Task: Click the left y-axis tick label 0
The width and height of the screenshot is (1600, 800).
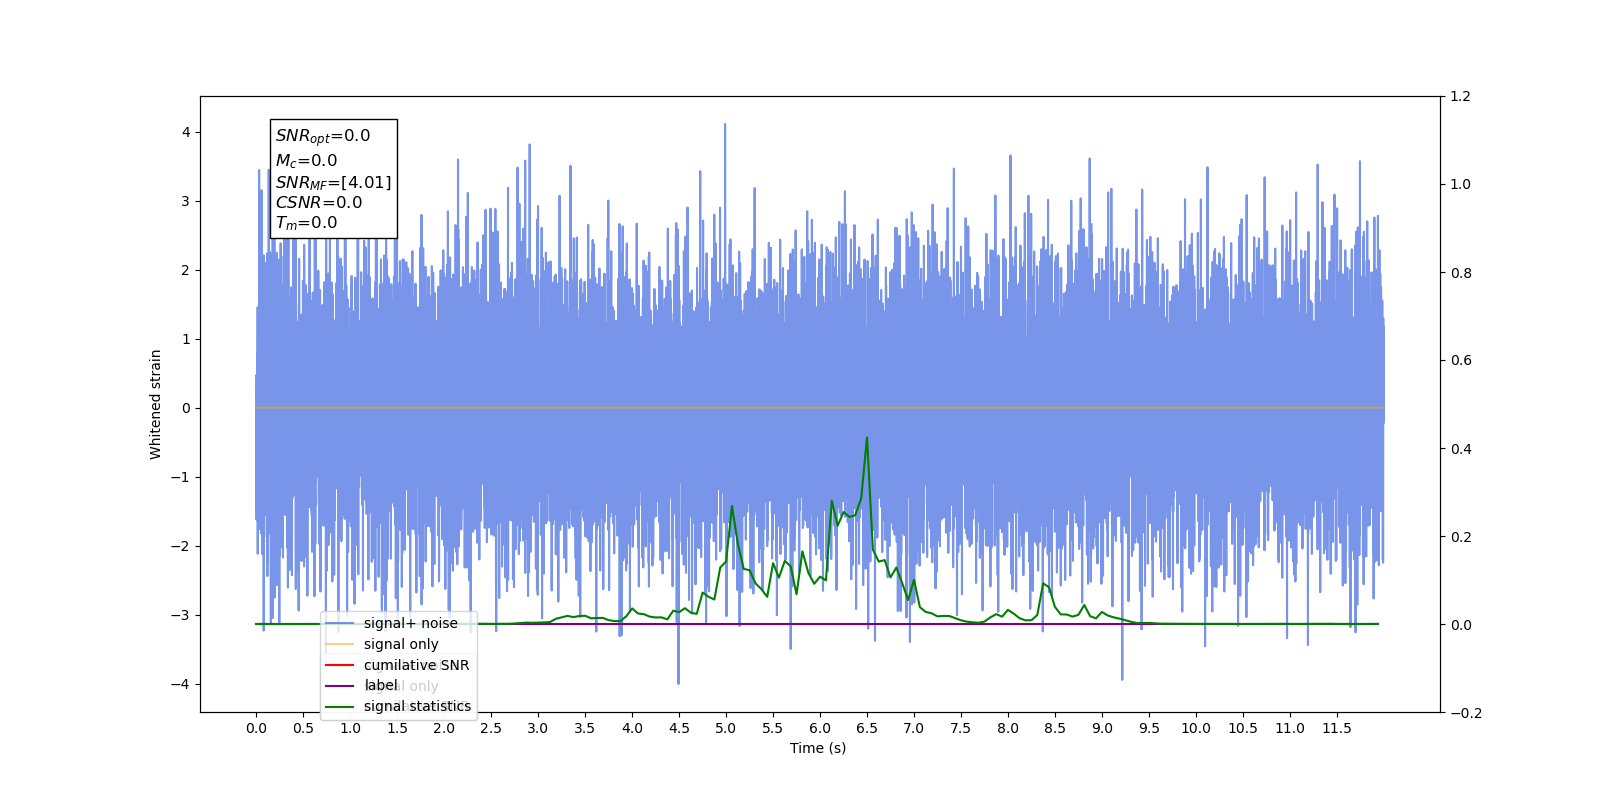Action: 186,408
